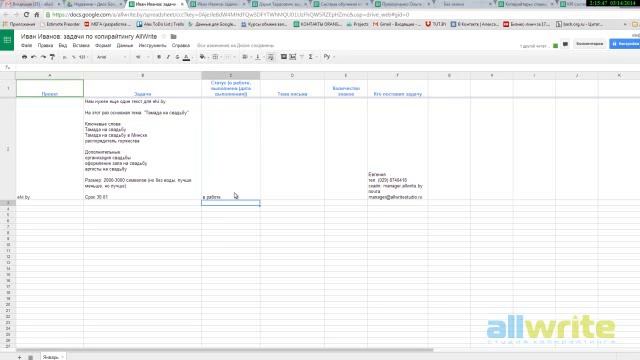Toggle italic formatting
This screenshot has width=640, height=360.
[168, 57]
